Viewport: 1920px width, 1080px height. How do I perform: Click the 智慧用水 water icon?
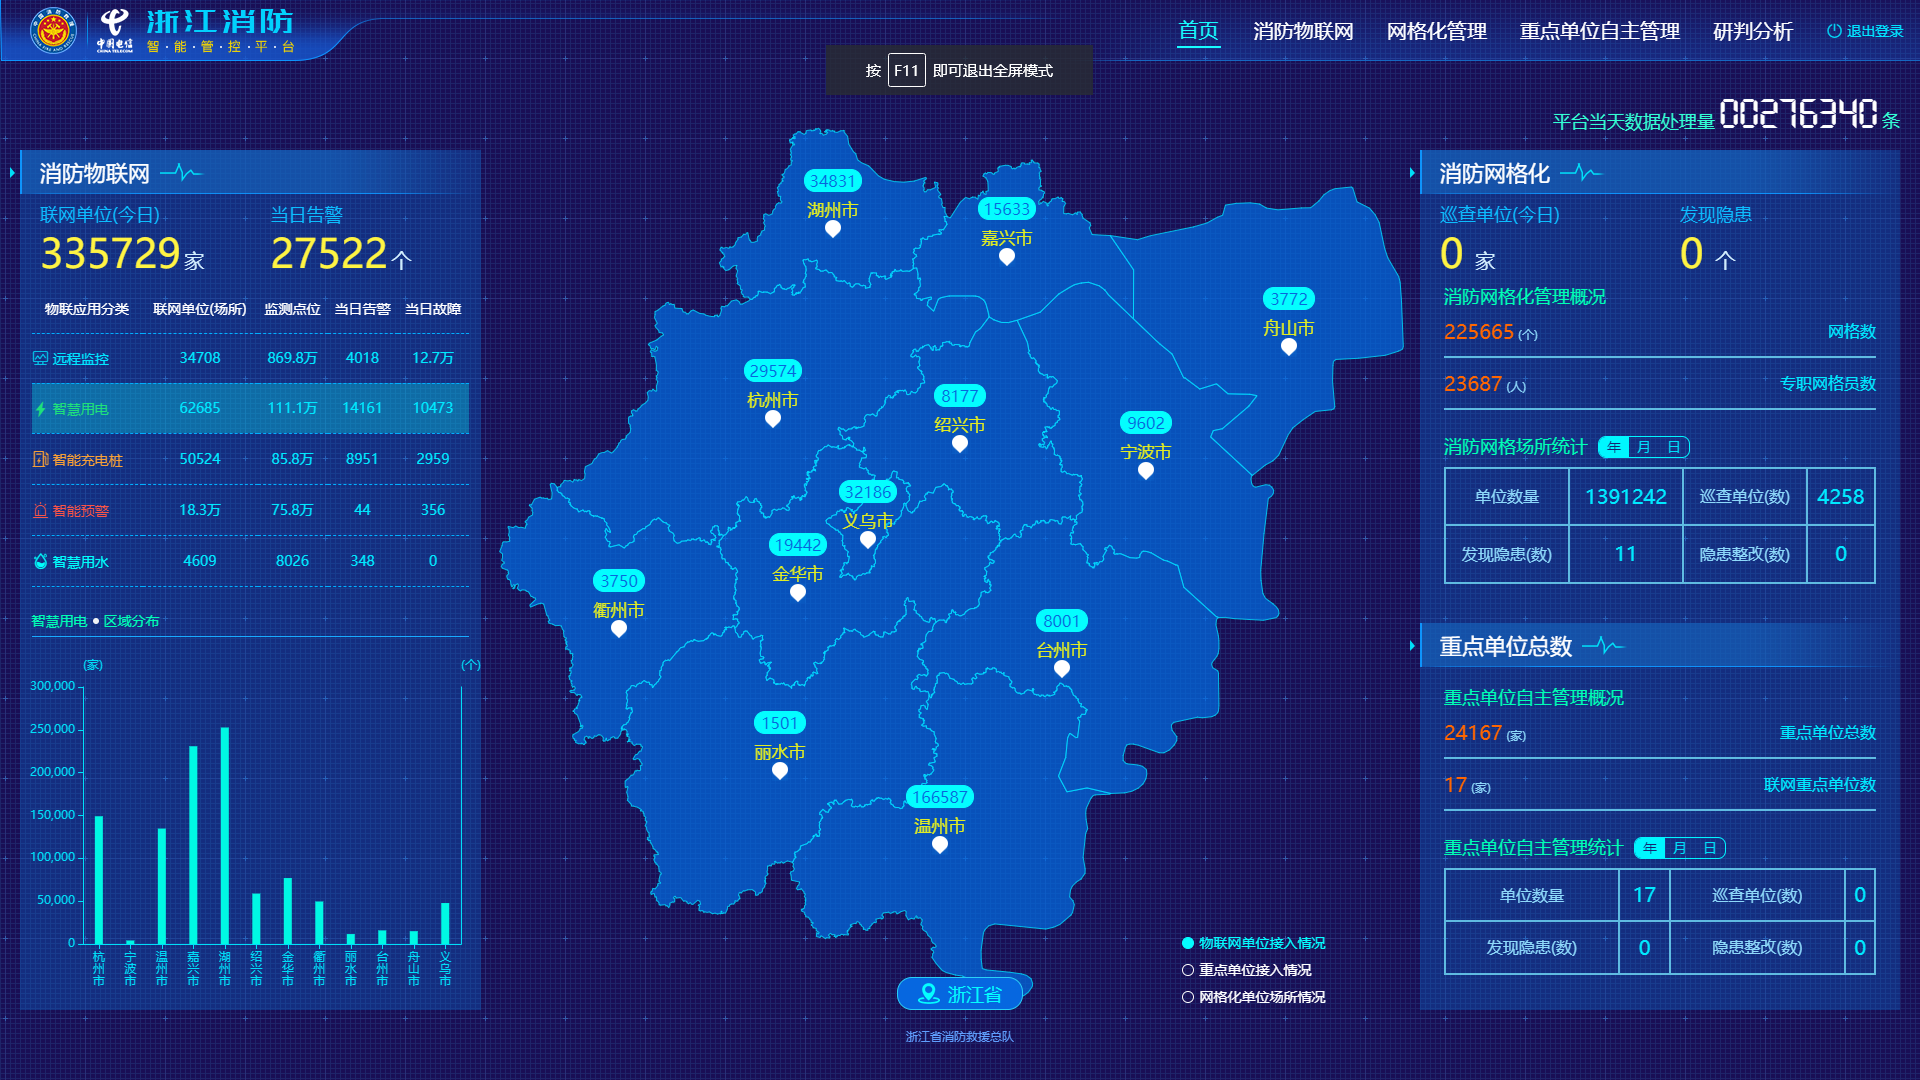pyautogui.click(x=40, y=561)
